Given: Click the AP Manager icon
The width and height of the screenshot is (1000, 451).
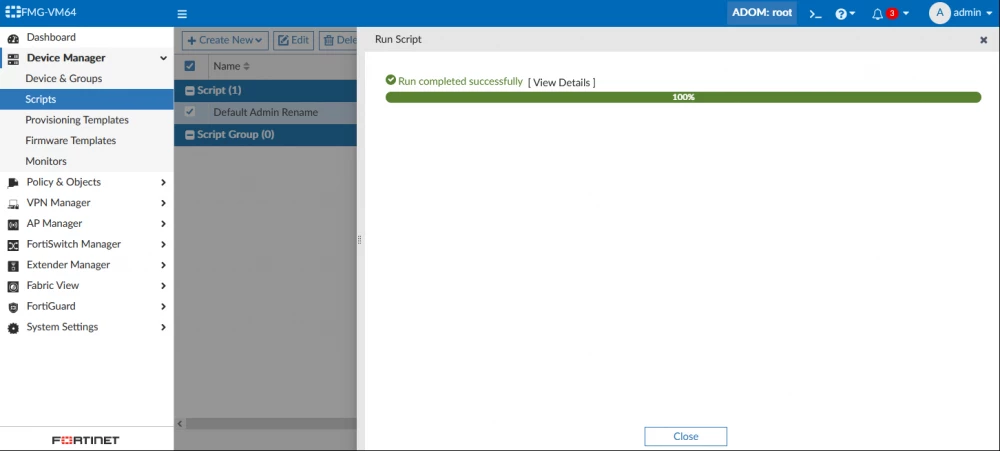Looking at the screenshot, I should pos(13,225).
